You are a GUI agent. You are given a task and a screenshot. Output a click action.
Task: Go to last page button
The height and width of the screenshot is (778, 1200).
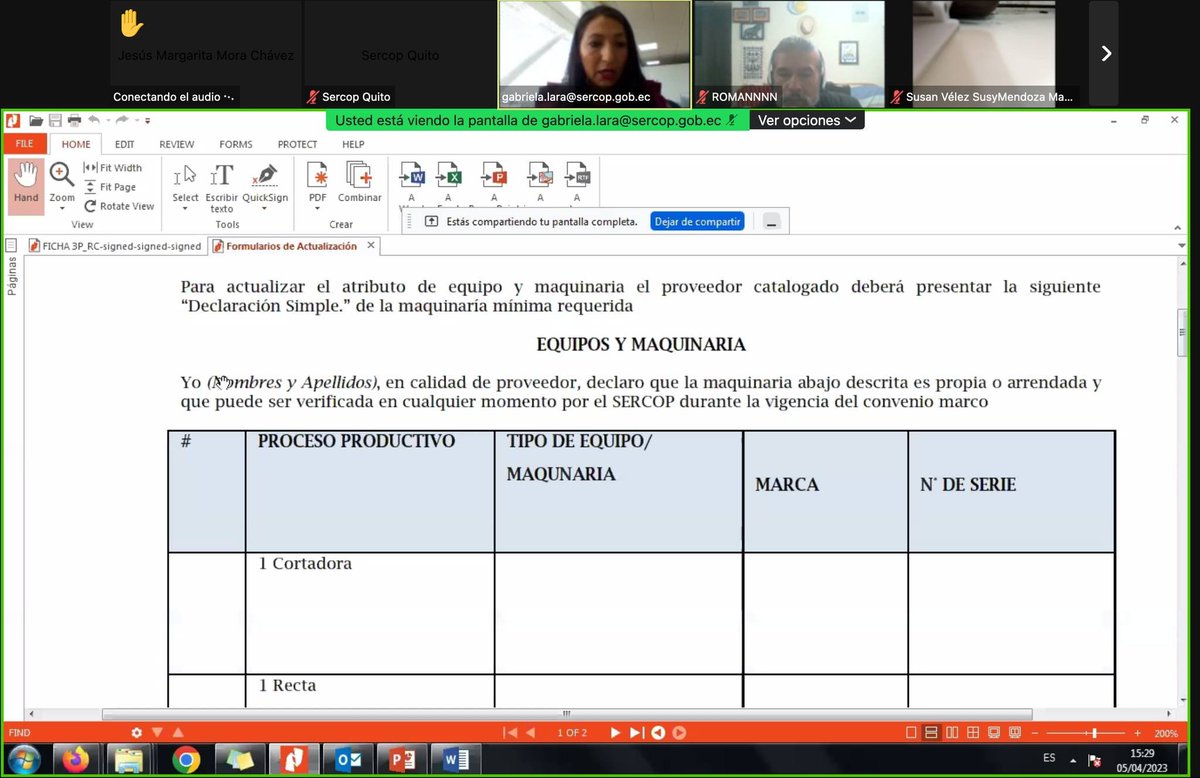tap(636, 733)
